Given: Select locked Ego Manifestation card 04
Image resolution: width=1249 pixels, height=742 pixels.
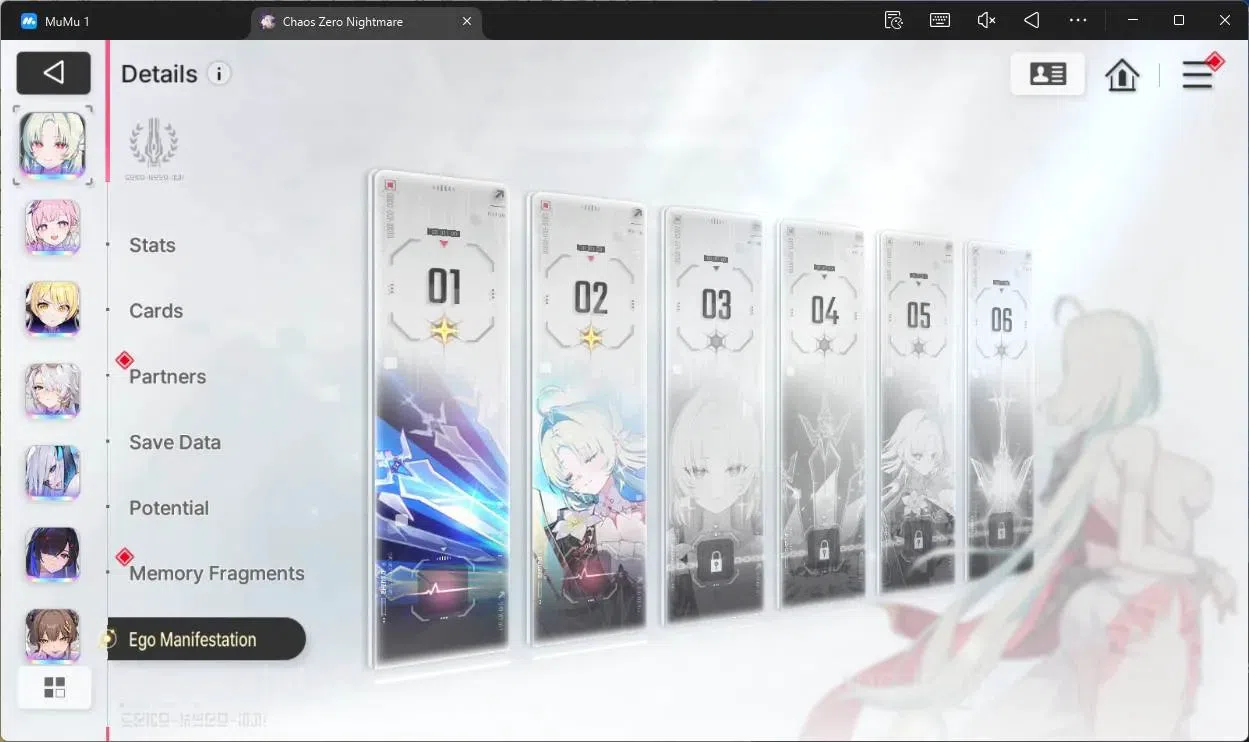Looking at the screenshot, I should pyautogui.click(x=822, y=412).
